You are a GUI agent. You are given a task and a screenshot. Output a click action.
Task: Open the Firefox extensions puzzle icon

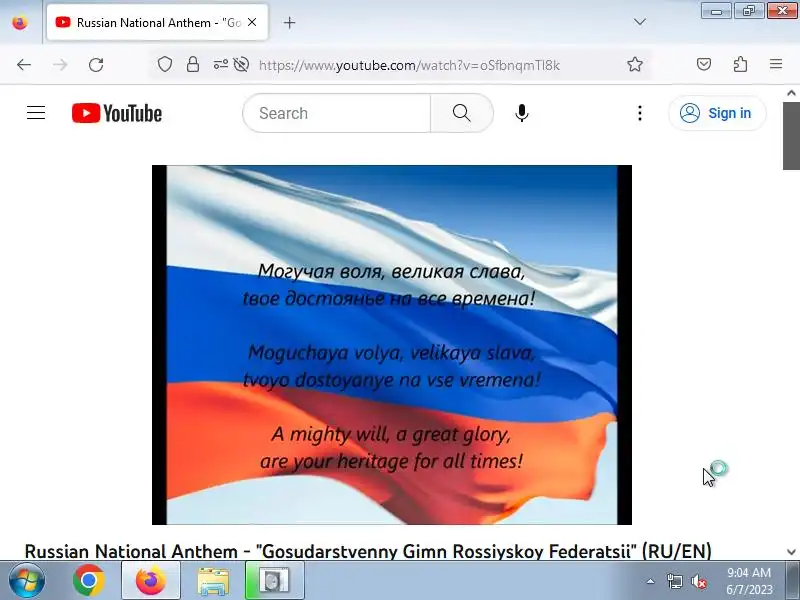pyautogui.click(x=740, y=64)
